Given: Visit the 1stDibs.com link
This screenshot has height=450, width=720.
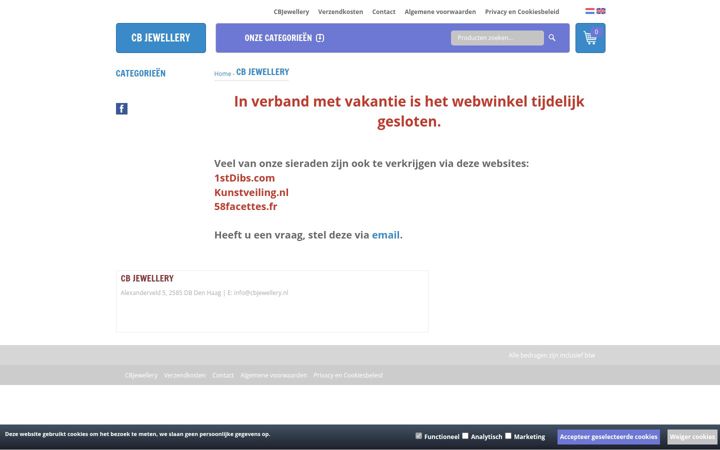Looking at the screenshot, I should [244, 178].
